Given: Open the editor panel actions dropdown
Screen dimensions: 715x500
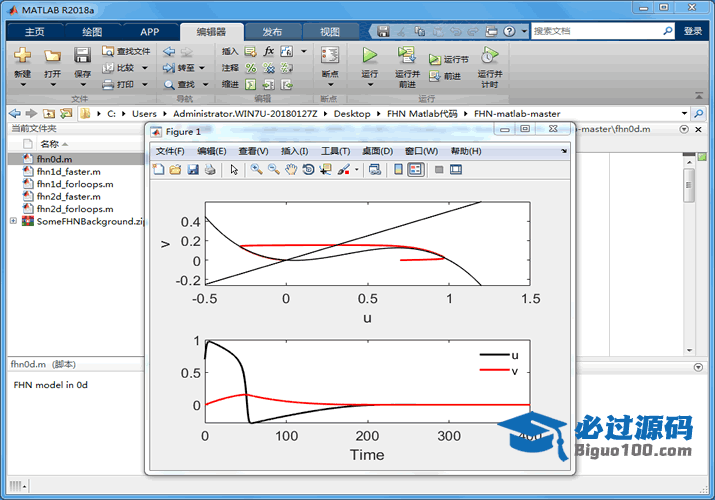Looking at the screenshot, I should 684,129.
